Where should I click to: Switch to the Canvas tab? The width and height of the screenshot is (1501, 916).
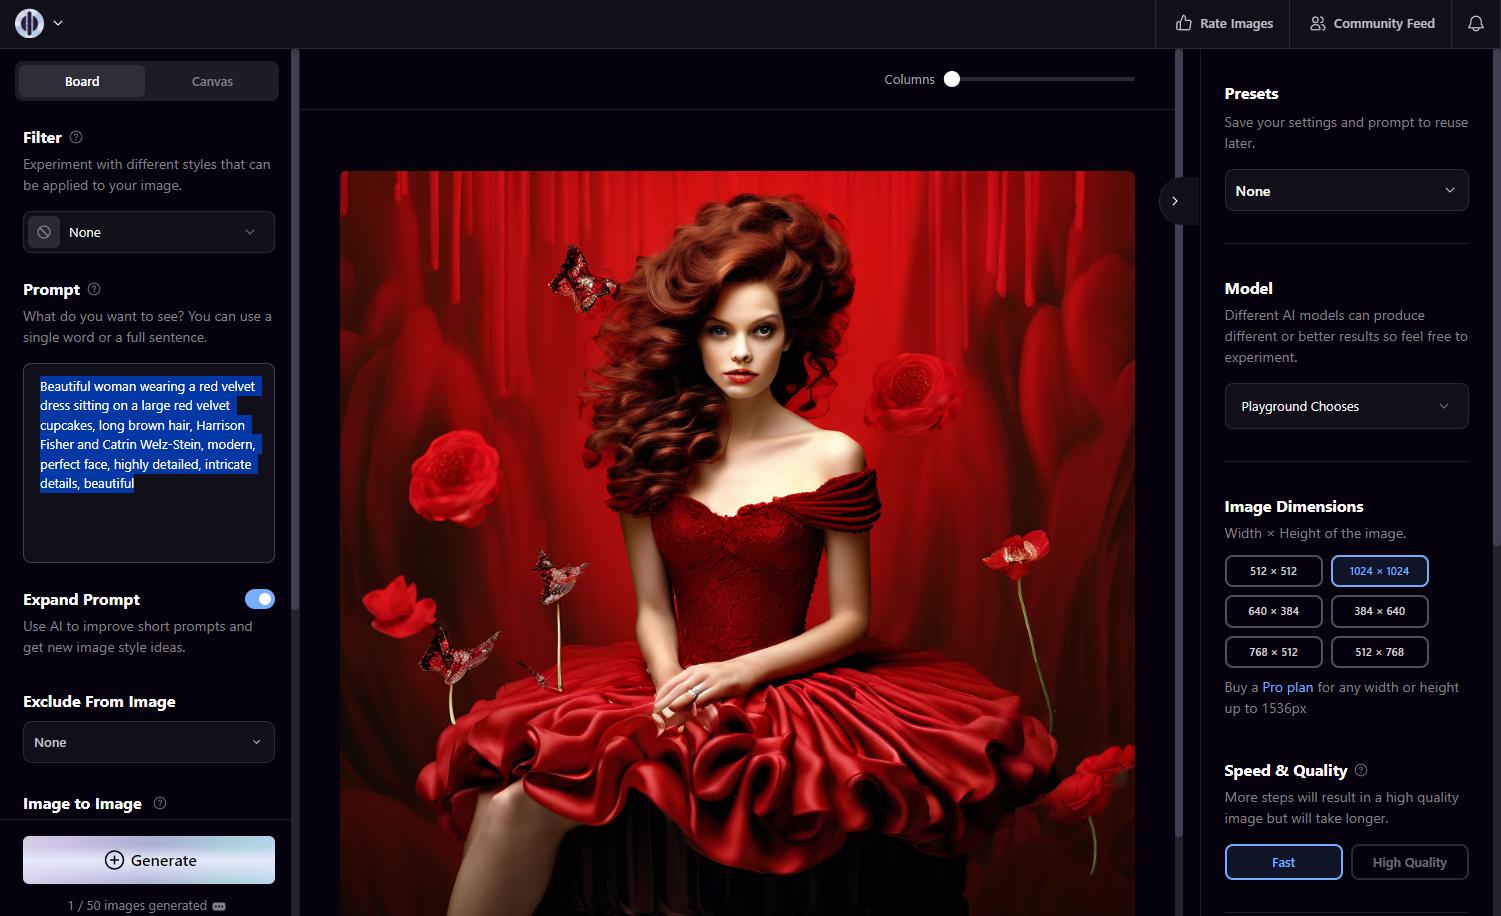pos(212,81)
